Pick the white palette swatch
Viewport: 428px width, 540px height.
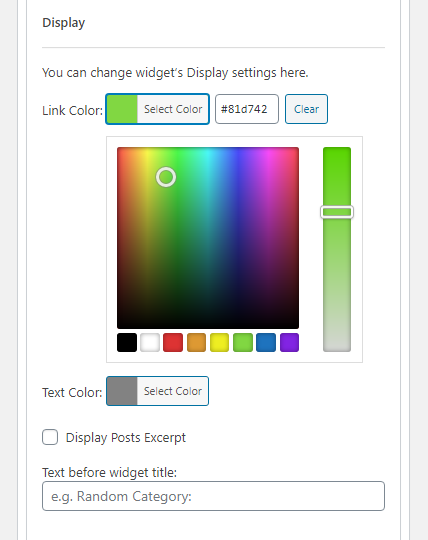click(x=150, y=342)
